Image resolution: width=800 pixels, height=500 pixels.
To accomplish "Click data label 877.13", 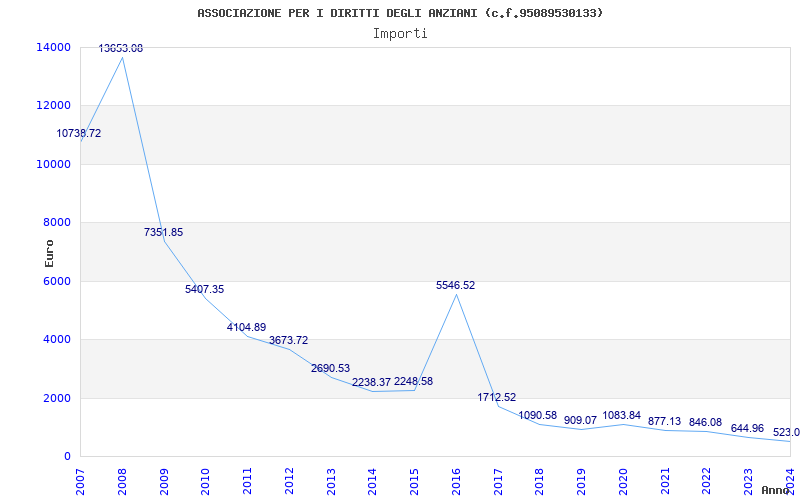I will [665, 422].
